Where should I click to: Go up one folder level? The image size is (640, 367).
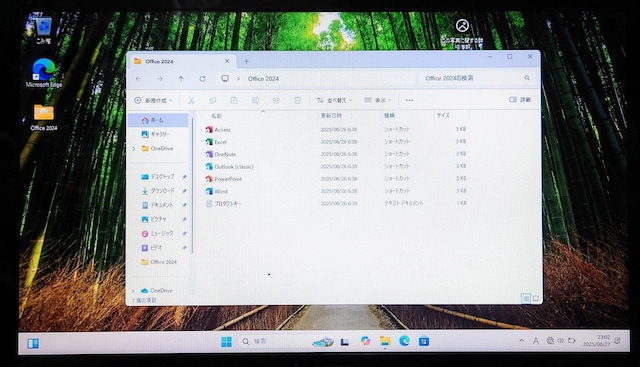click(x=181, y=78)
